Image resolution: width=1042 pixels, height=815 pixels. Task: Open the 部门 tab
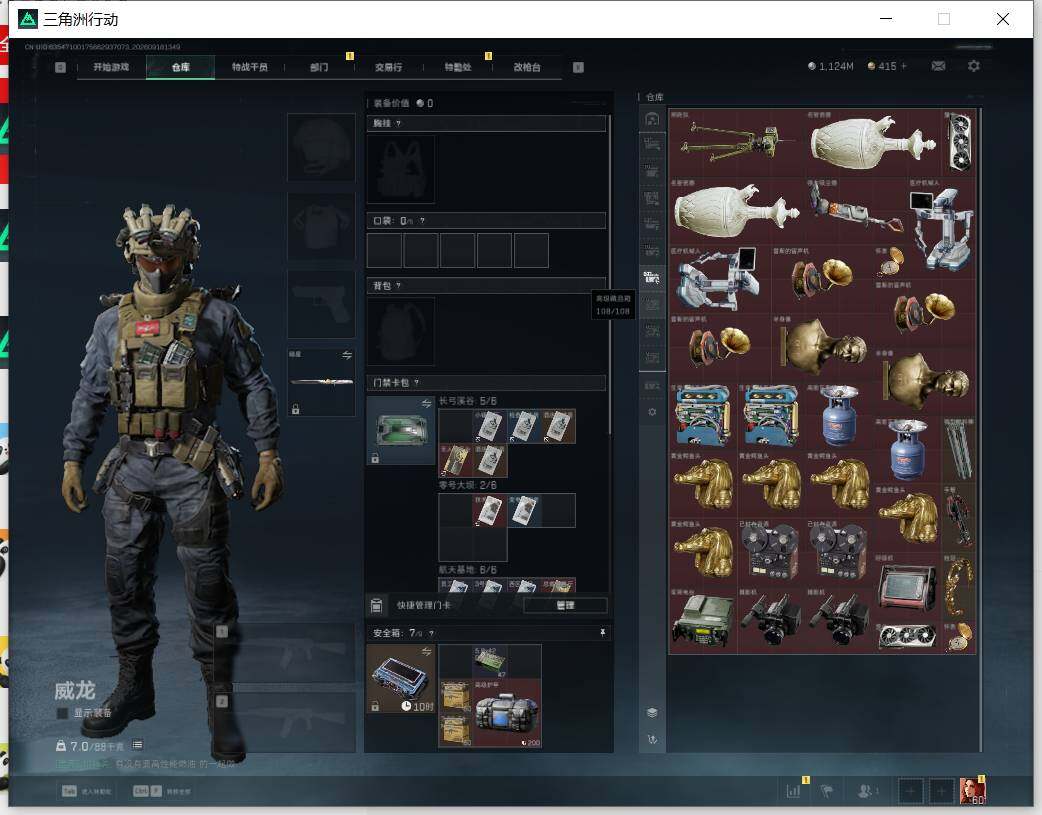click(319, 67)
